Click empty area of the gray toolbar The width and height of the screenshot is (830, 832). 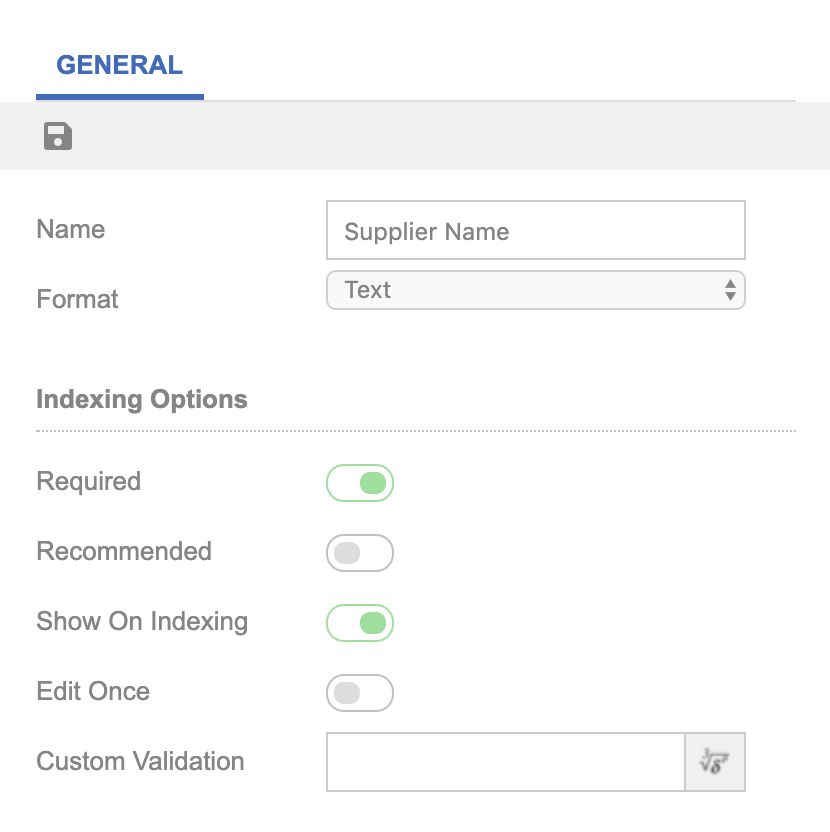click(450, 136)
